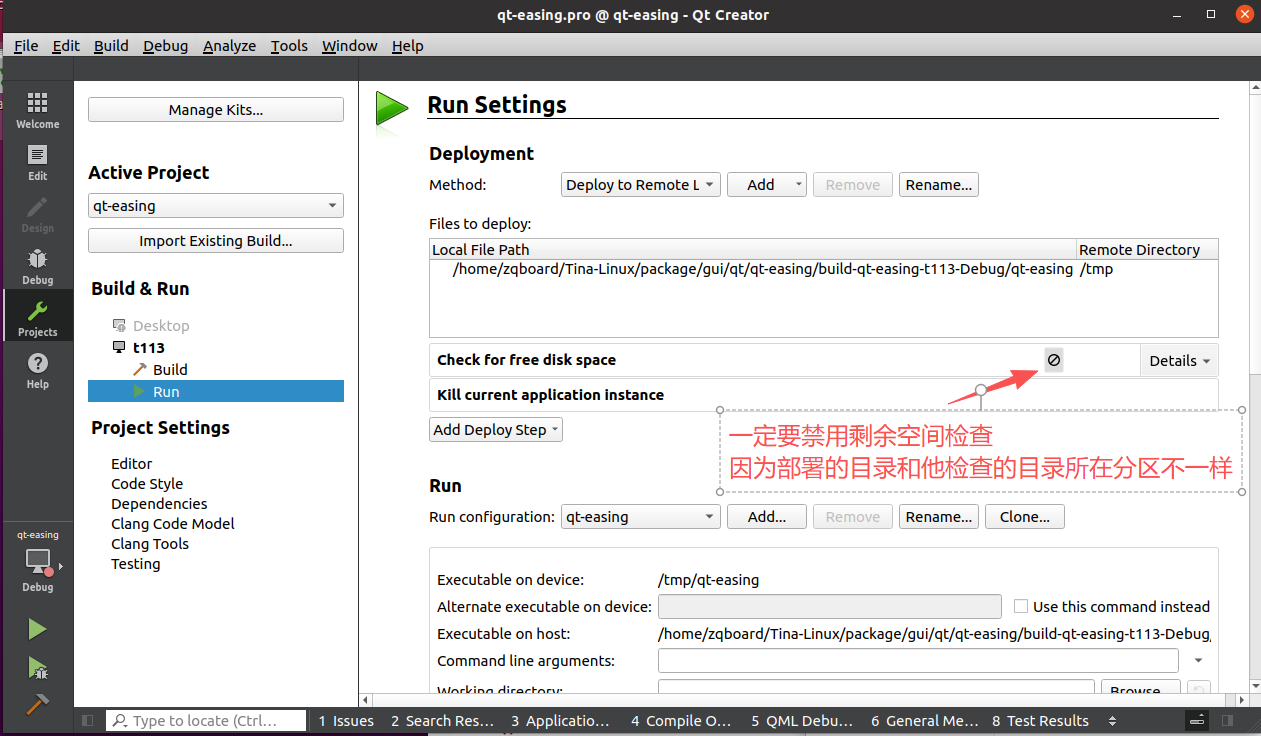
Task: Open the Build menu
Action: point(111,46)
